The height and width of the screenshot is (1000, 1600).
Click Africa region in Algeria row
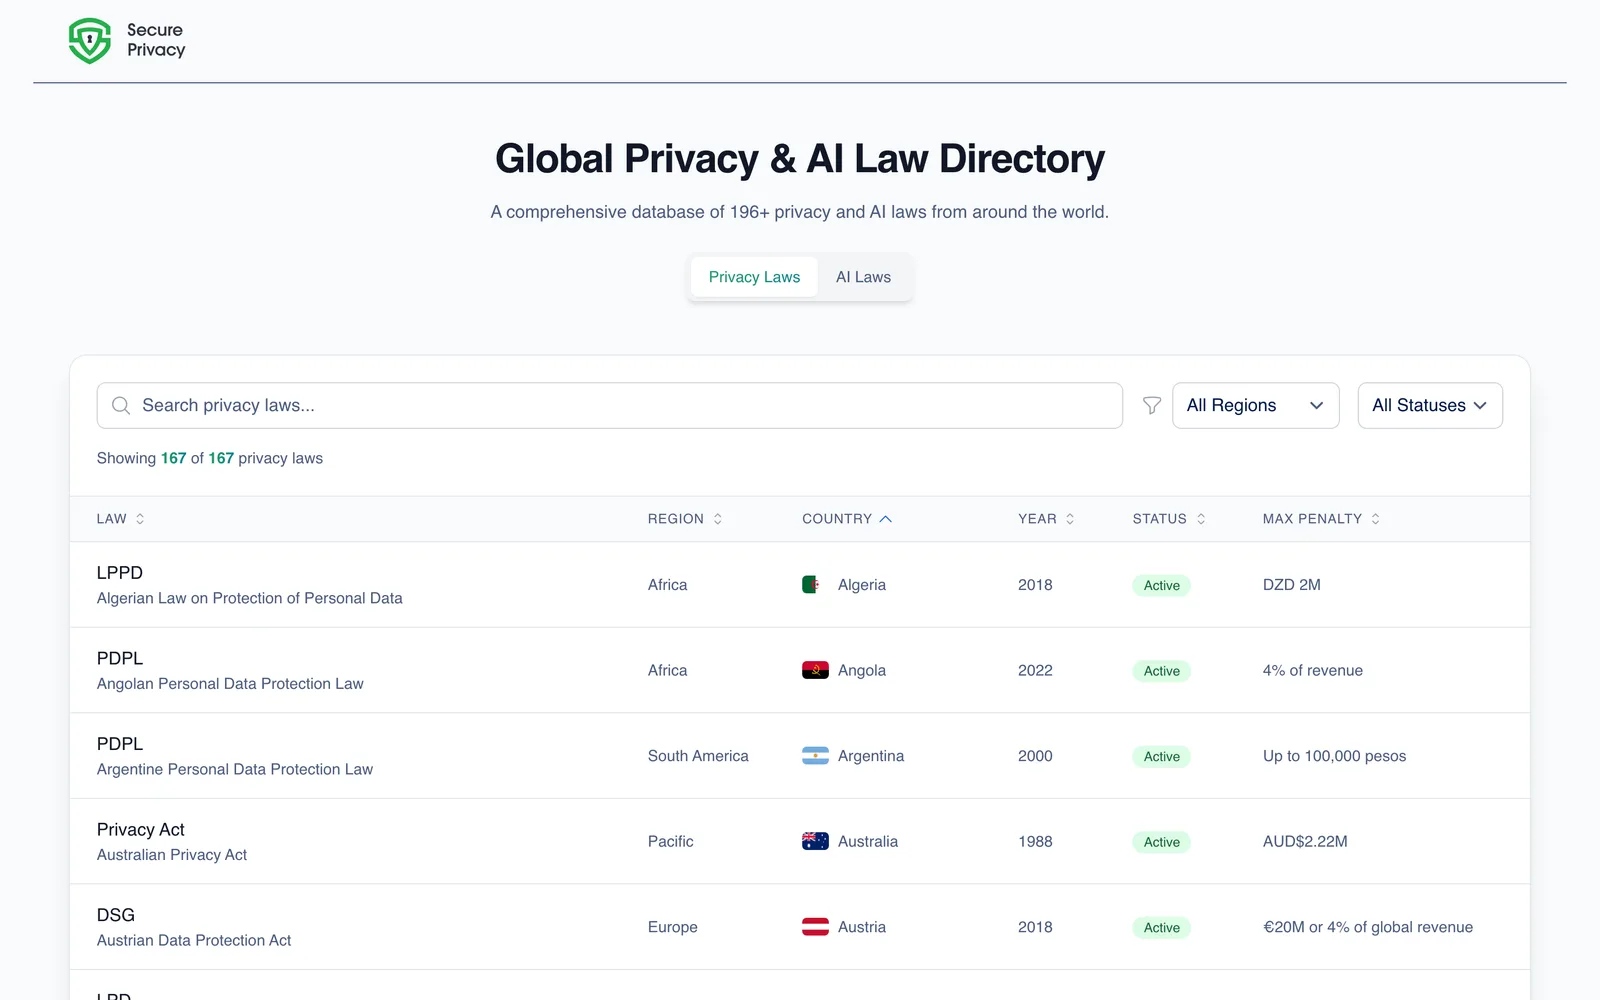click(x=667, y=585)
